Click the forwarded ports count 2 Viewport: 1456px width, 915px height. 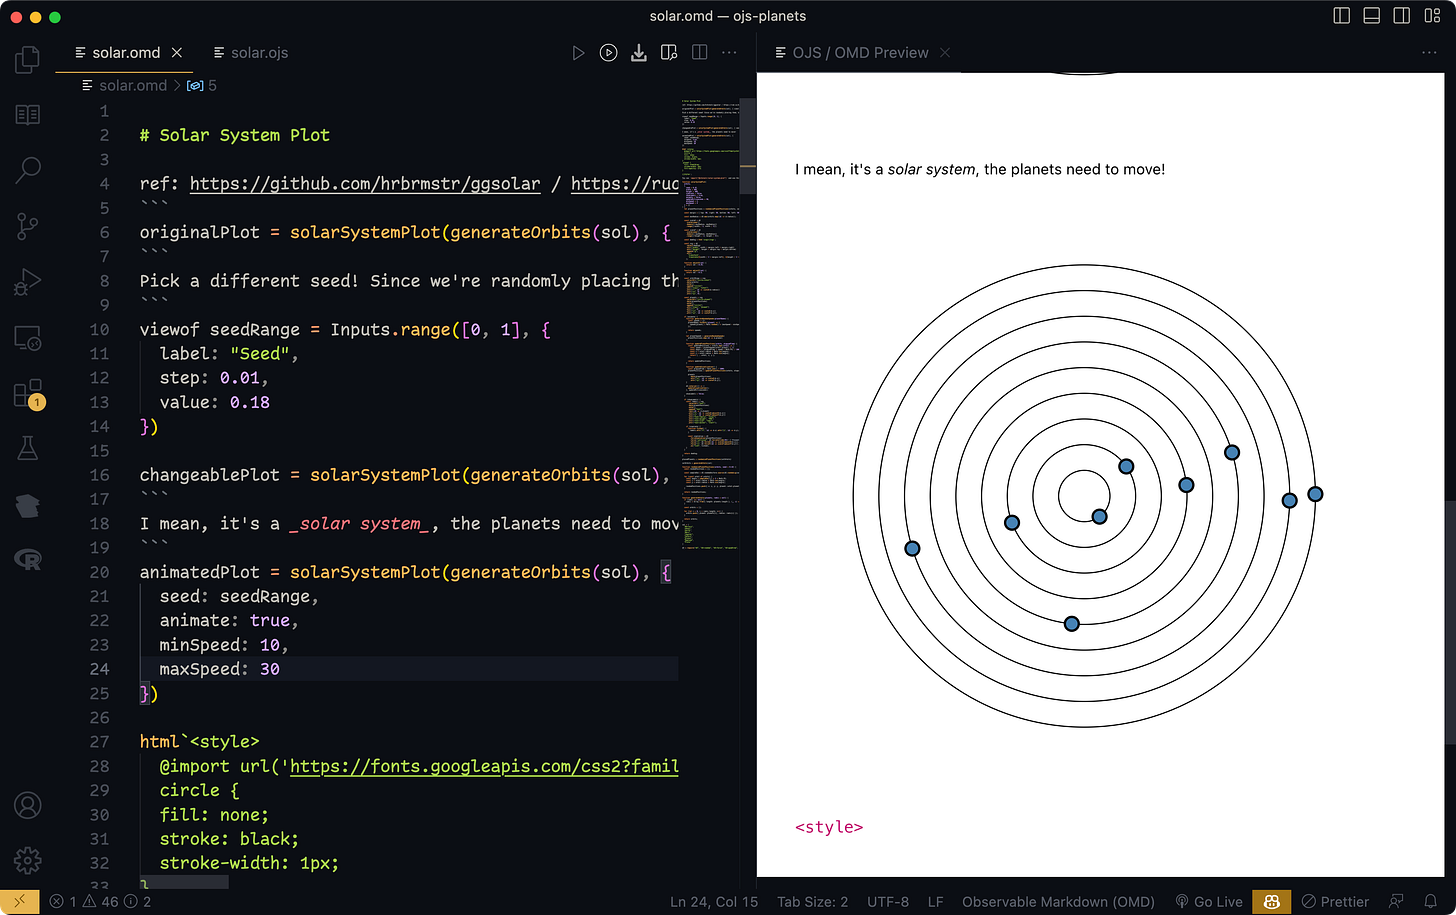[139, 902]
